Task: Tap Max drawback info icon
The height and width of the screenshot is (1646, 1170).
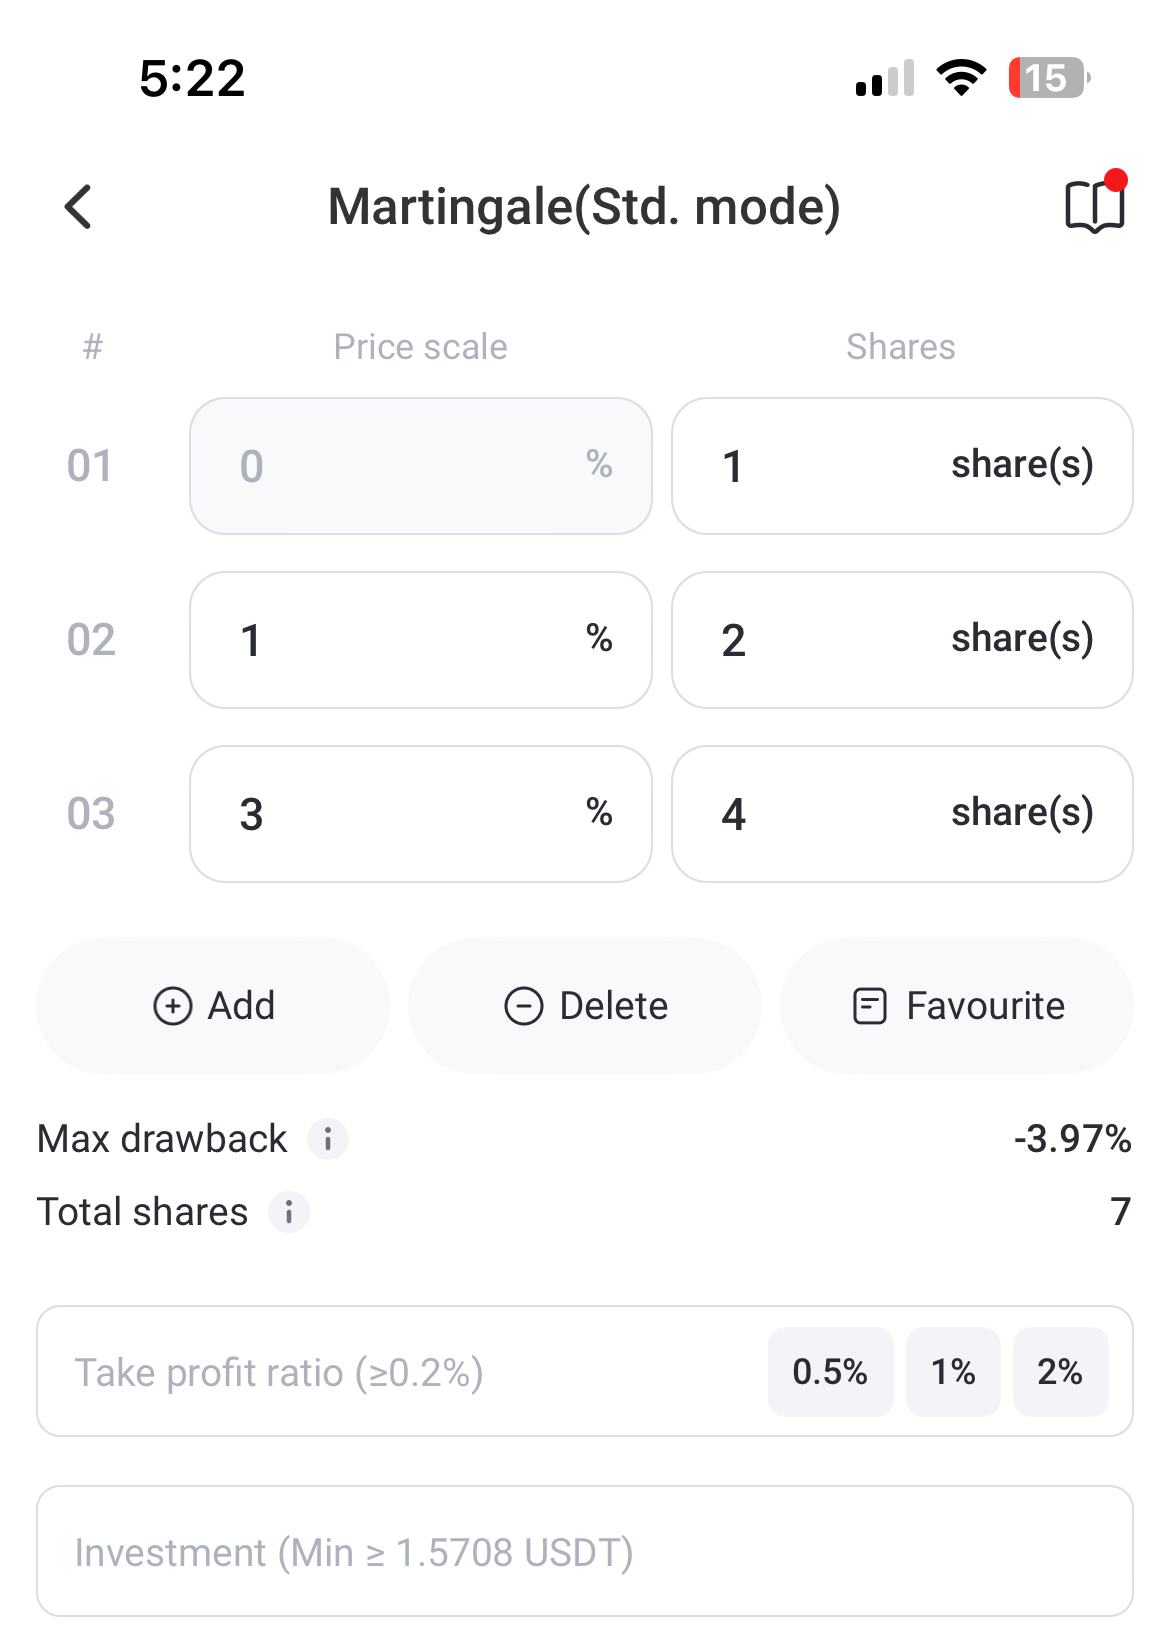Action: 327,1139
